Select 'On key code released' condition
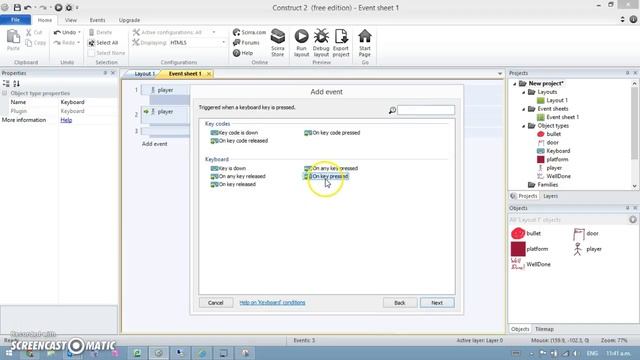 (x=239, y=141)
